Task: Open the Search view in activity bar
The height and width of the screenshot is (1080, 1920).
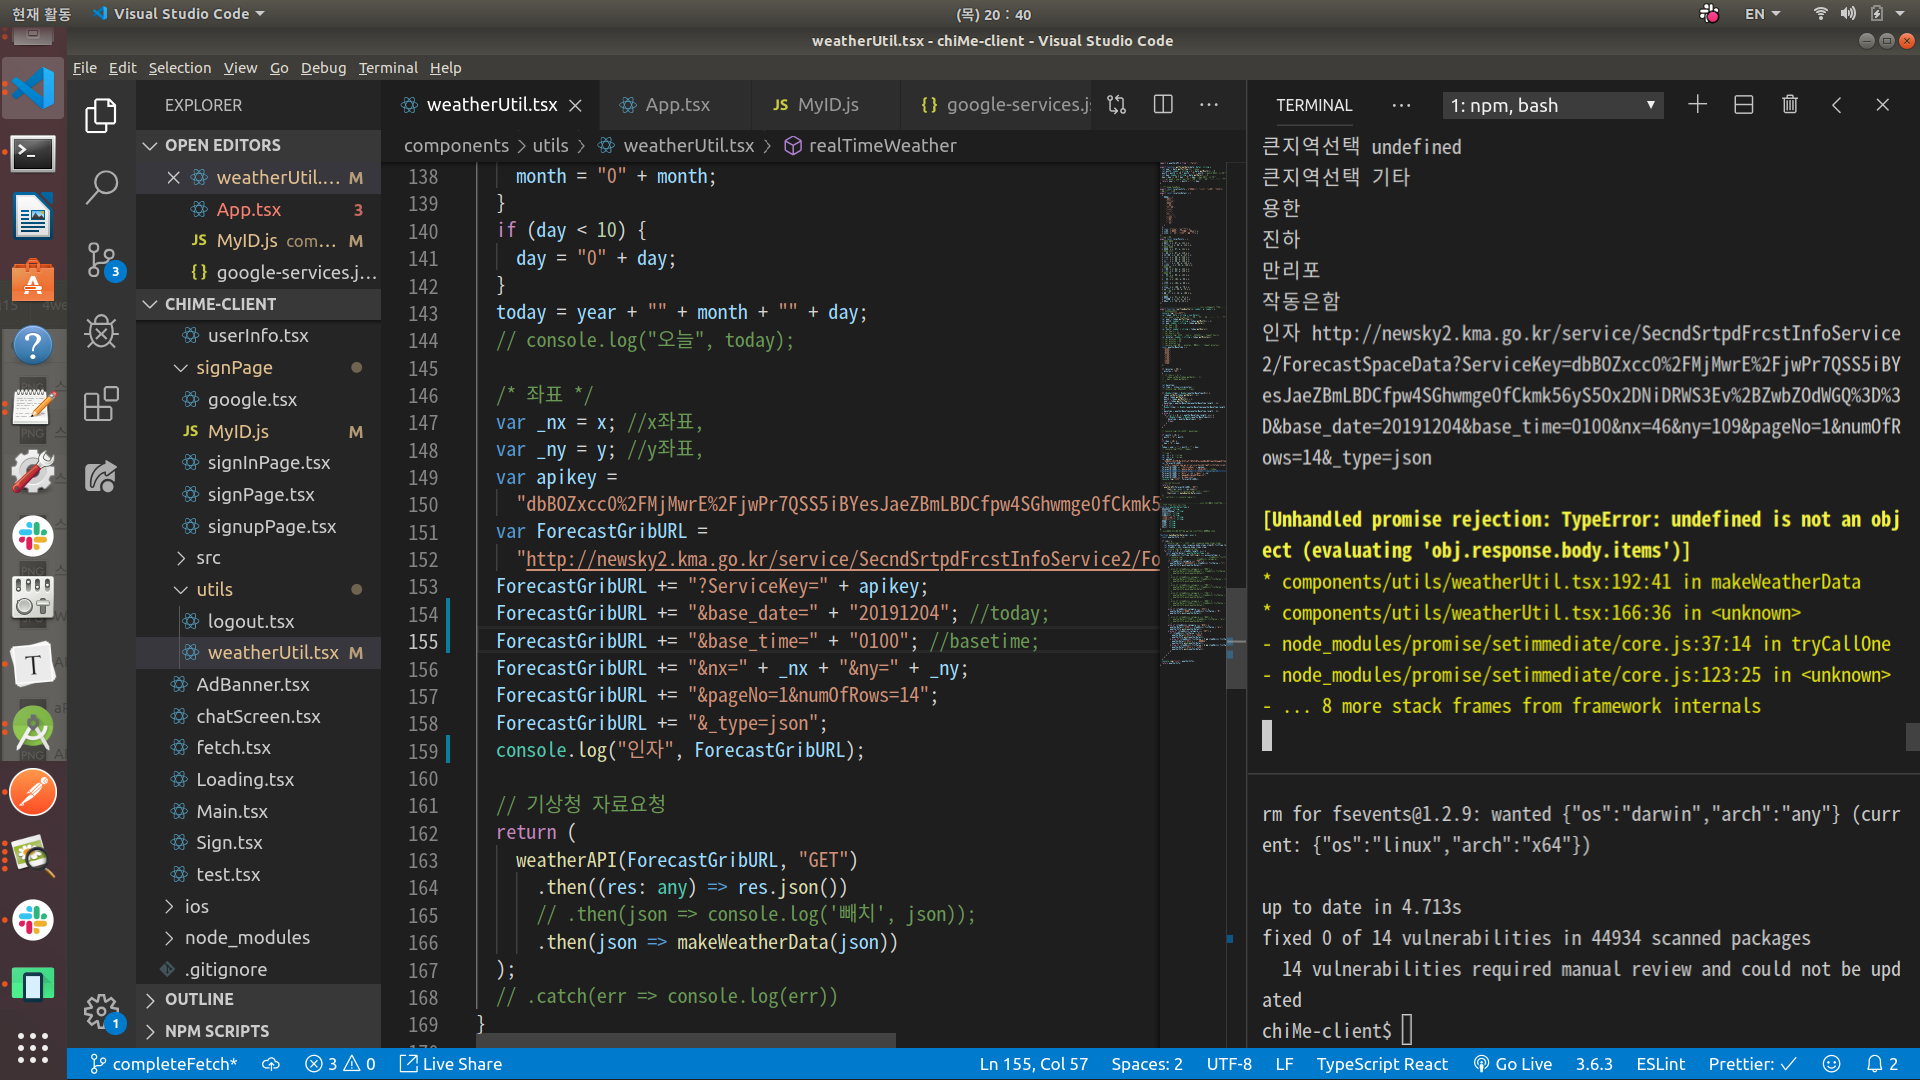Action: pos(101,187)
